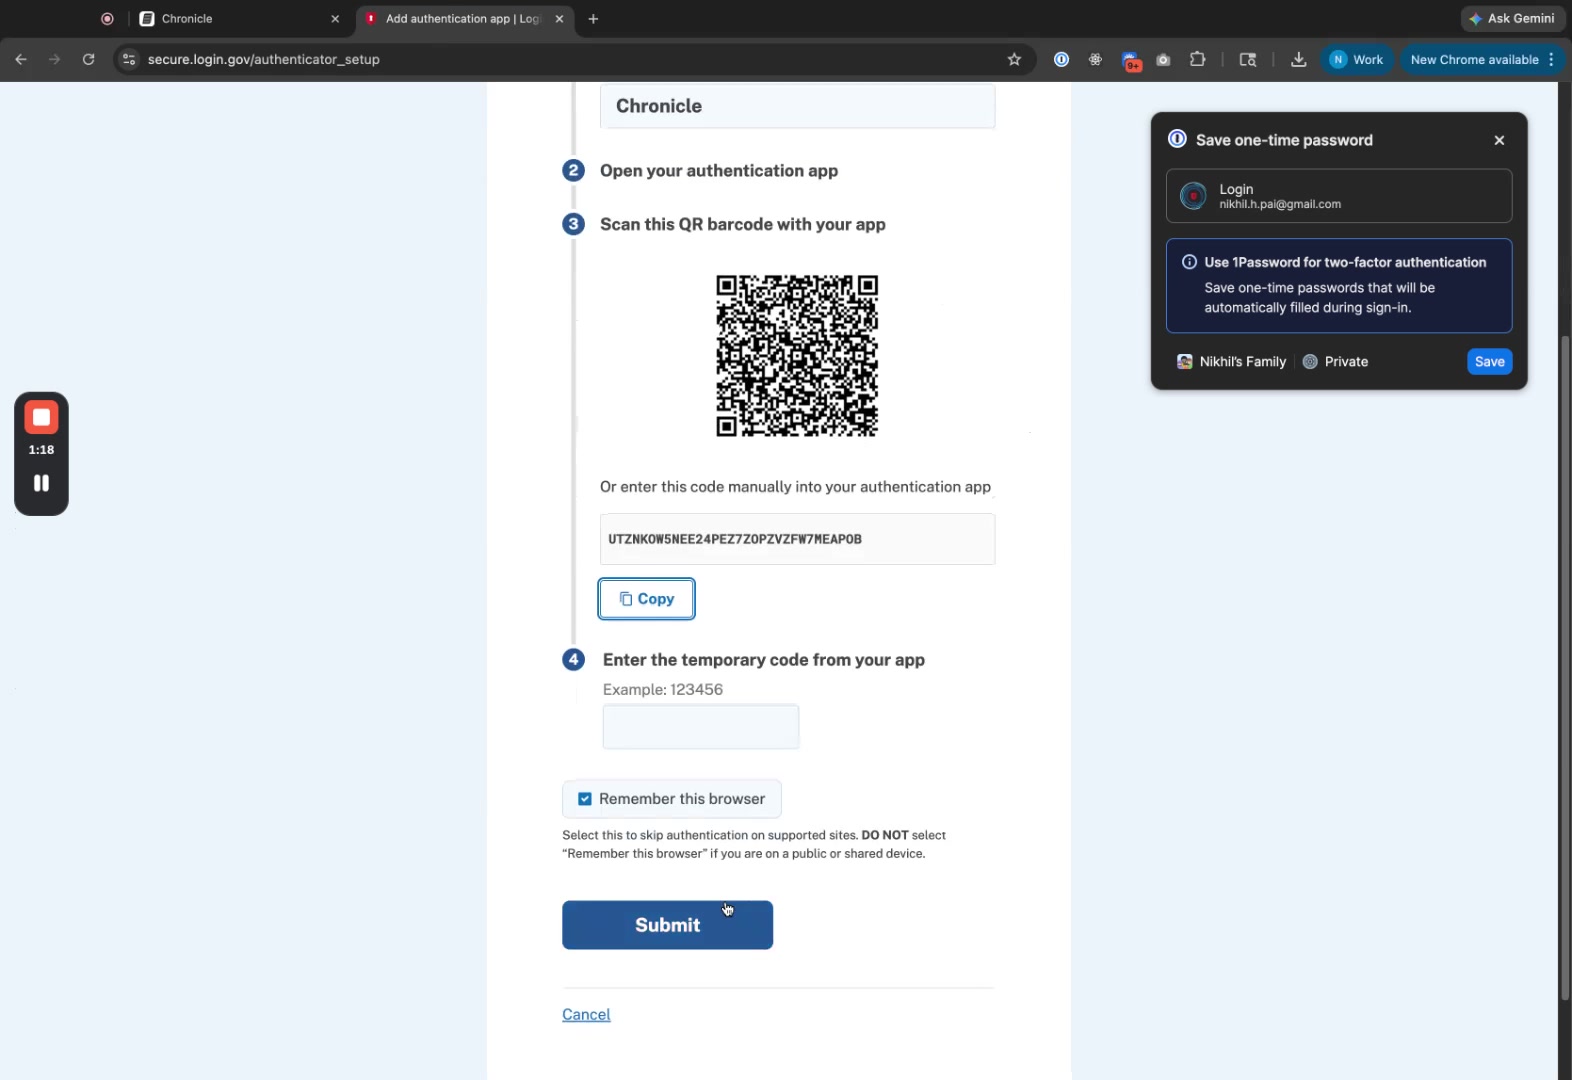The image size is (1572, 1080).
Task: Cancel the authenticator setup
Action: tap(586, 1014)
